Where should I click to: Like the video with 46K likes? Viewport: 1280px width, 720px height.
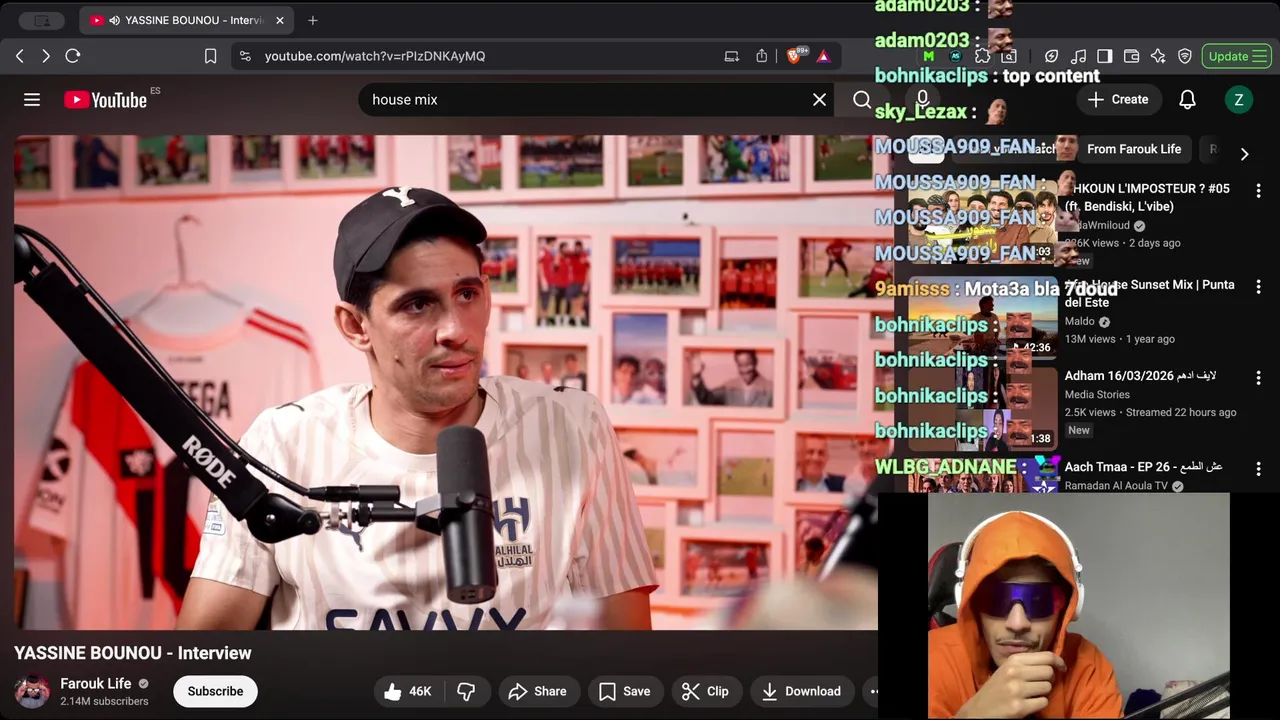tap(407, 691)
